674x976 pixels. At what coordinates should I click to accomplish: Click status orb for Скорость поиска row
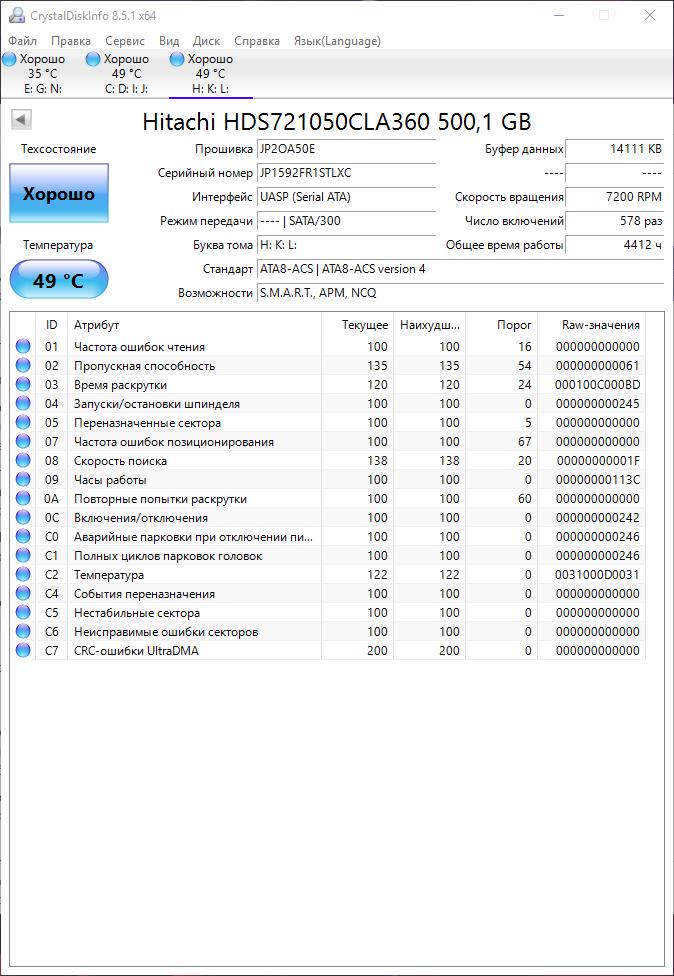[23, 461]
